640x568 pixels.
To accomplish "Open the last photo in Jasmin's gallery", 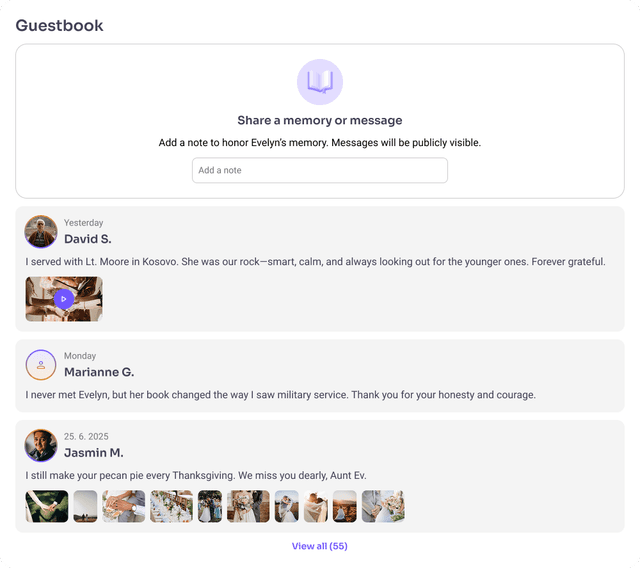I will 383,506.
